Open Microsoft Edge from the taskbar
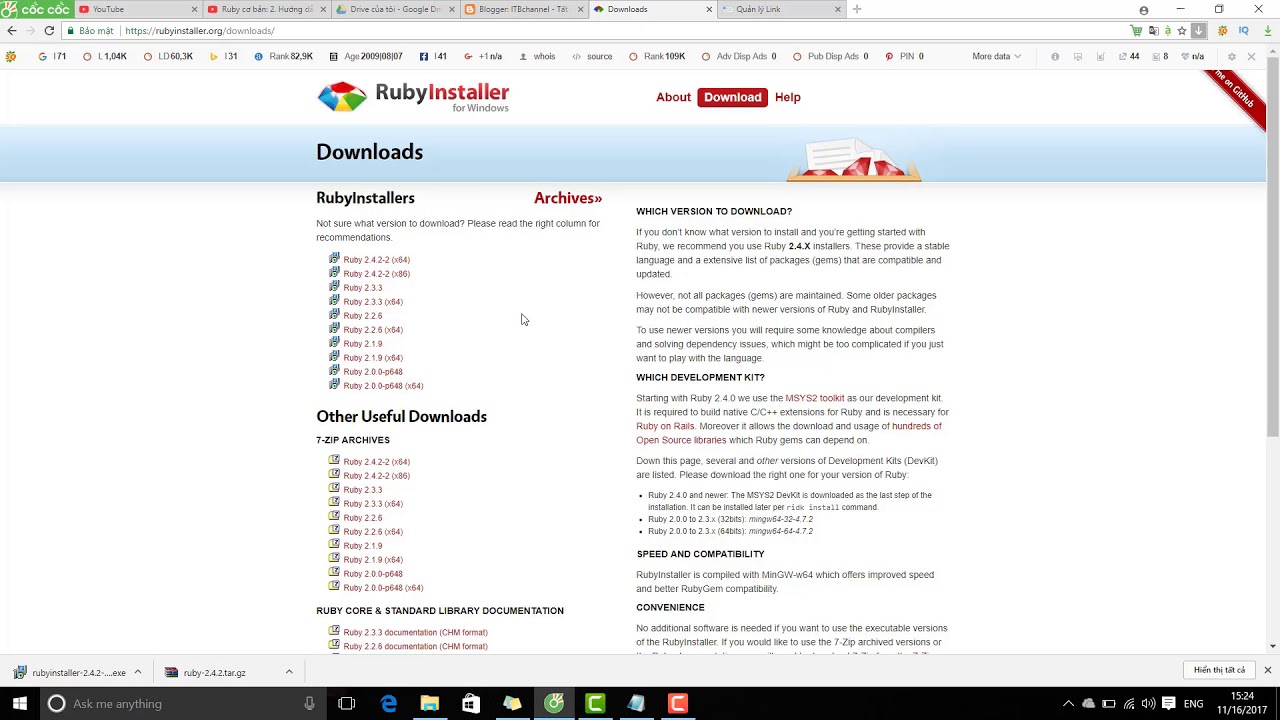The height and width of the screenshot is (720, 1280). (389, 704)
